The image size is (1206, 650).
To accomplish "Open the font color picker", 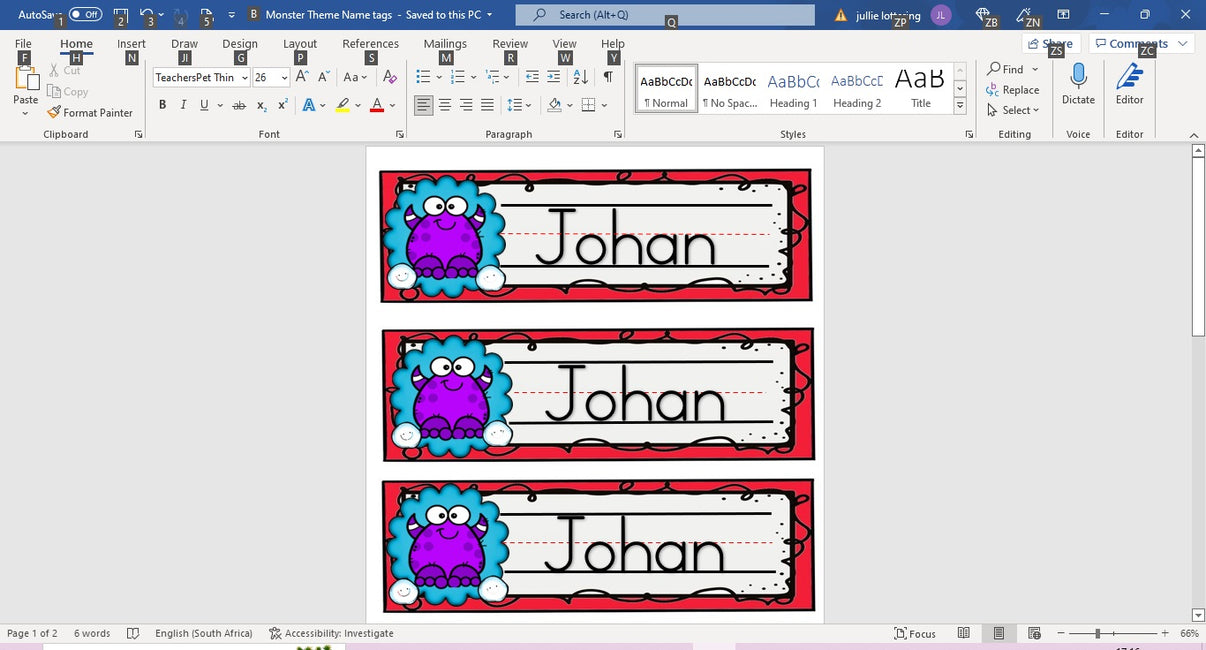I will (x=390, y=105).
